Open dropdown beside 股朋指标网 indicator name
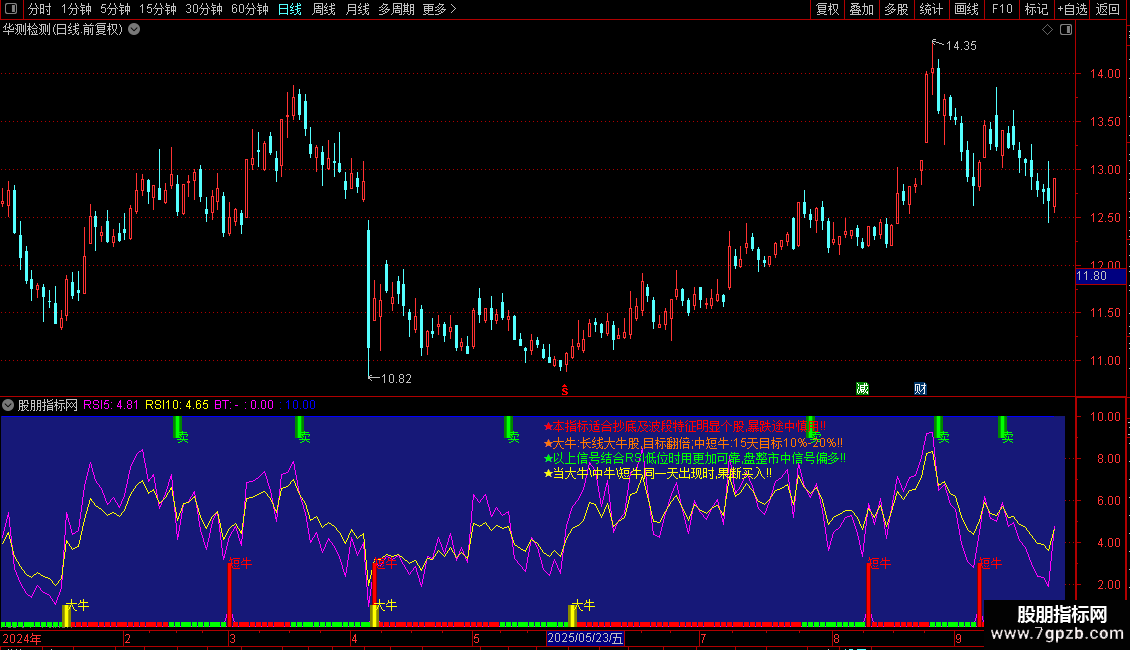The height and width of the screenshot is (650, 1130). (x=8, y=405)
